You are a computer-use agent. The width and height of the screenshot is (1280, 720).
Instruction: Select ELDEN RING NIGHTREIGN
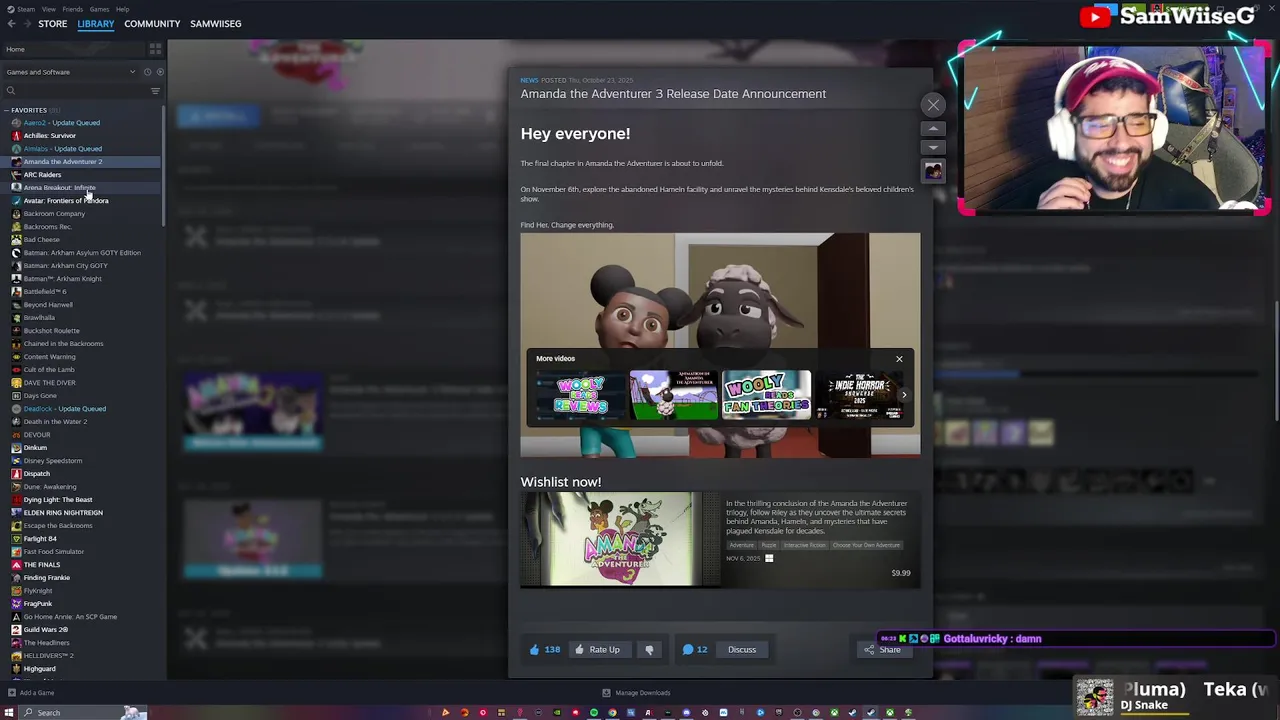point(63,513)
